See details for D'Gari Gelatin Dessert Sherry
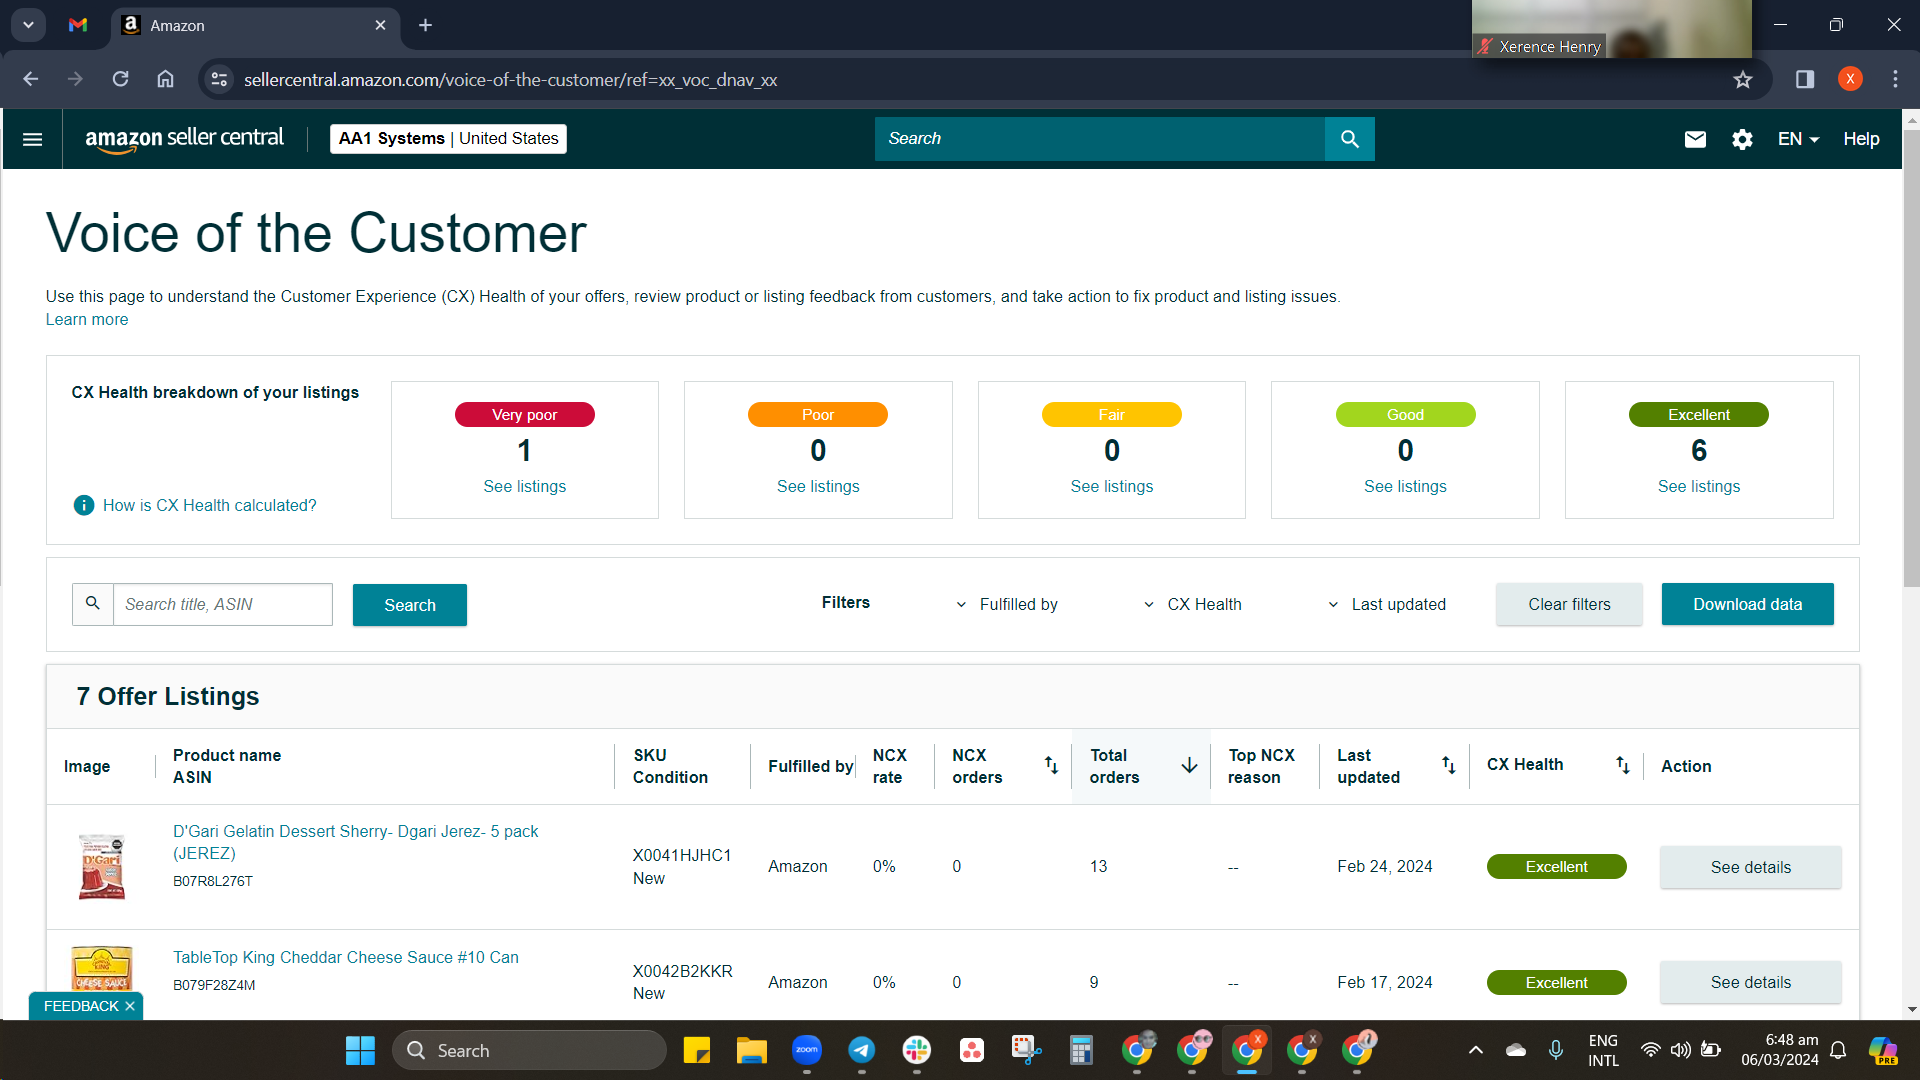Image resolution: width=1920 pixels, height=1080 pixels. click(x=1750, y=867)
